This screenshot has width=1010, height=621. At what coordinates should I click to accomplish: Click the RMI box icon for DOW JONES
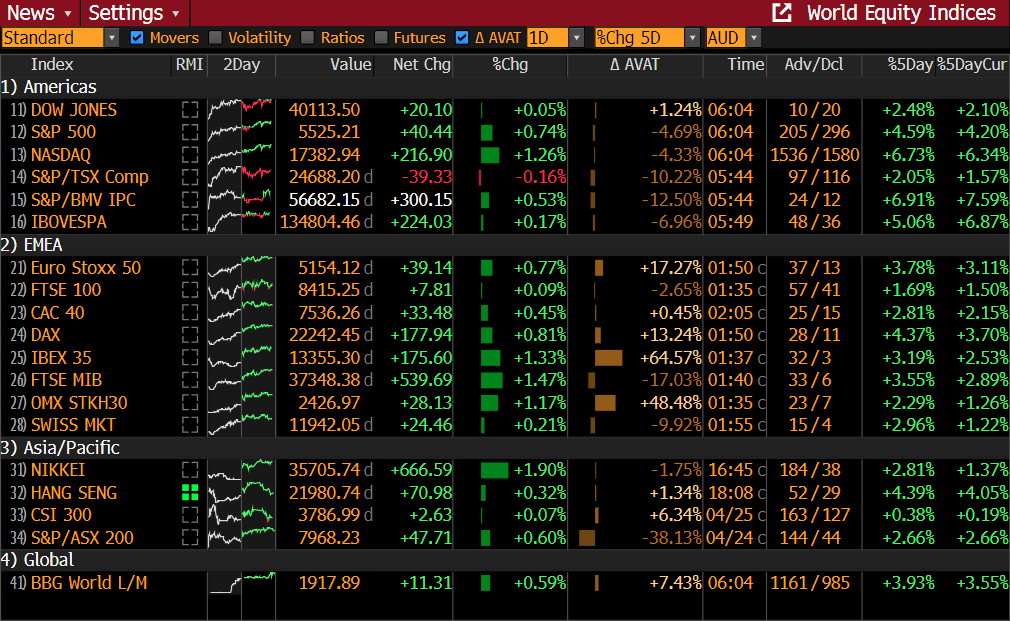[190, 110]
